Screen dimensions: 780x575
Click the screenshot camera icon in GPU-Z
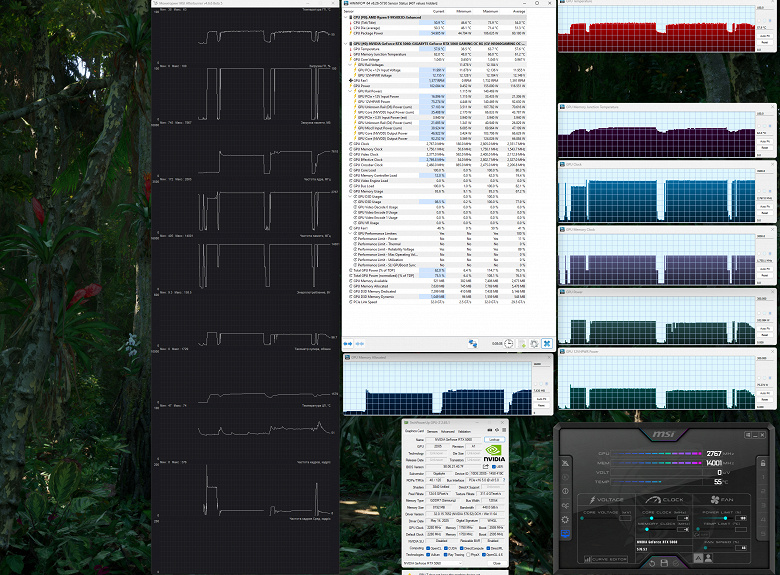pyautogui.click(x=490, y=430)
